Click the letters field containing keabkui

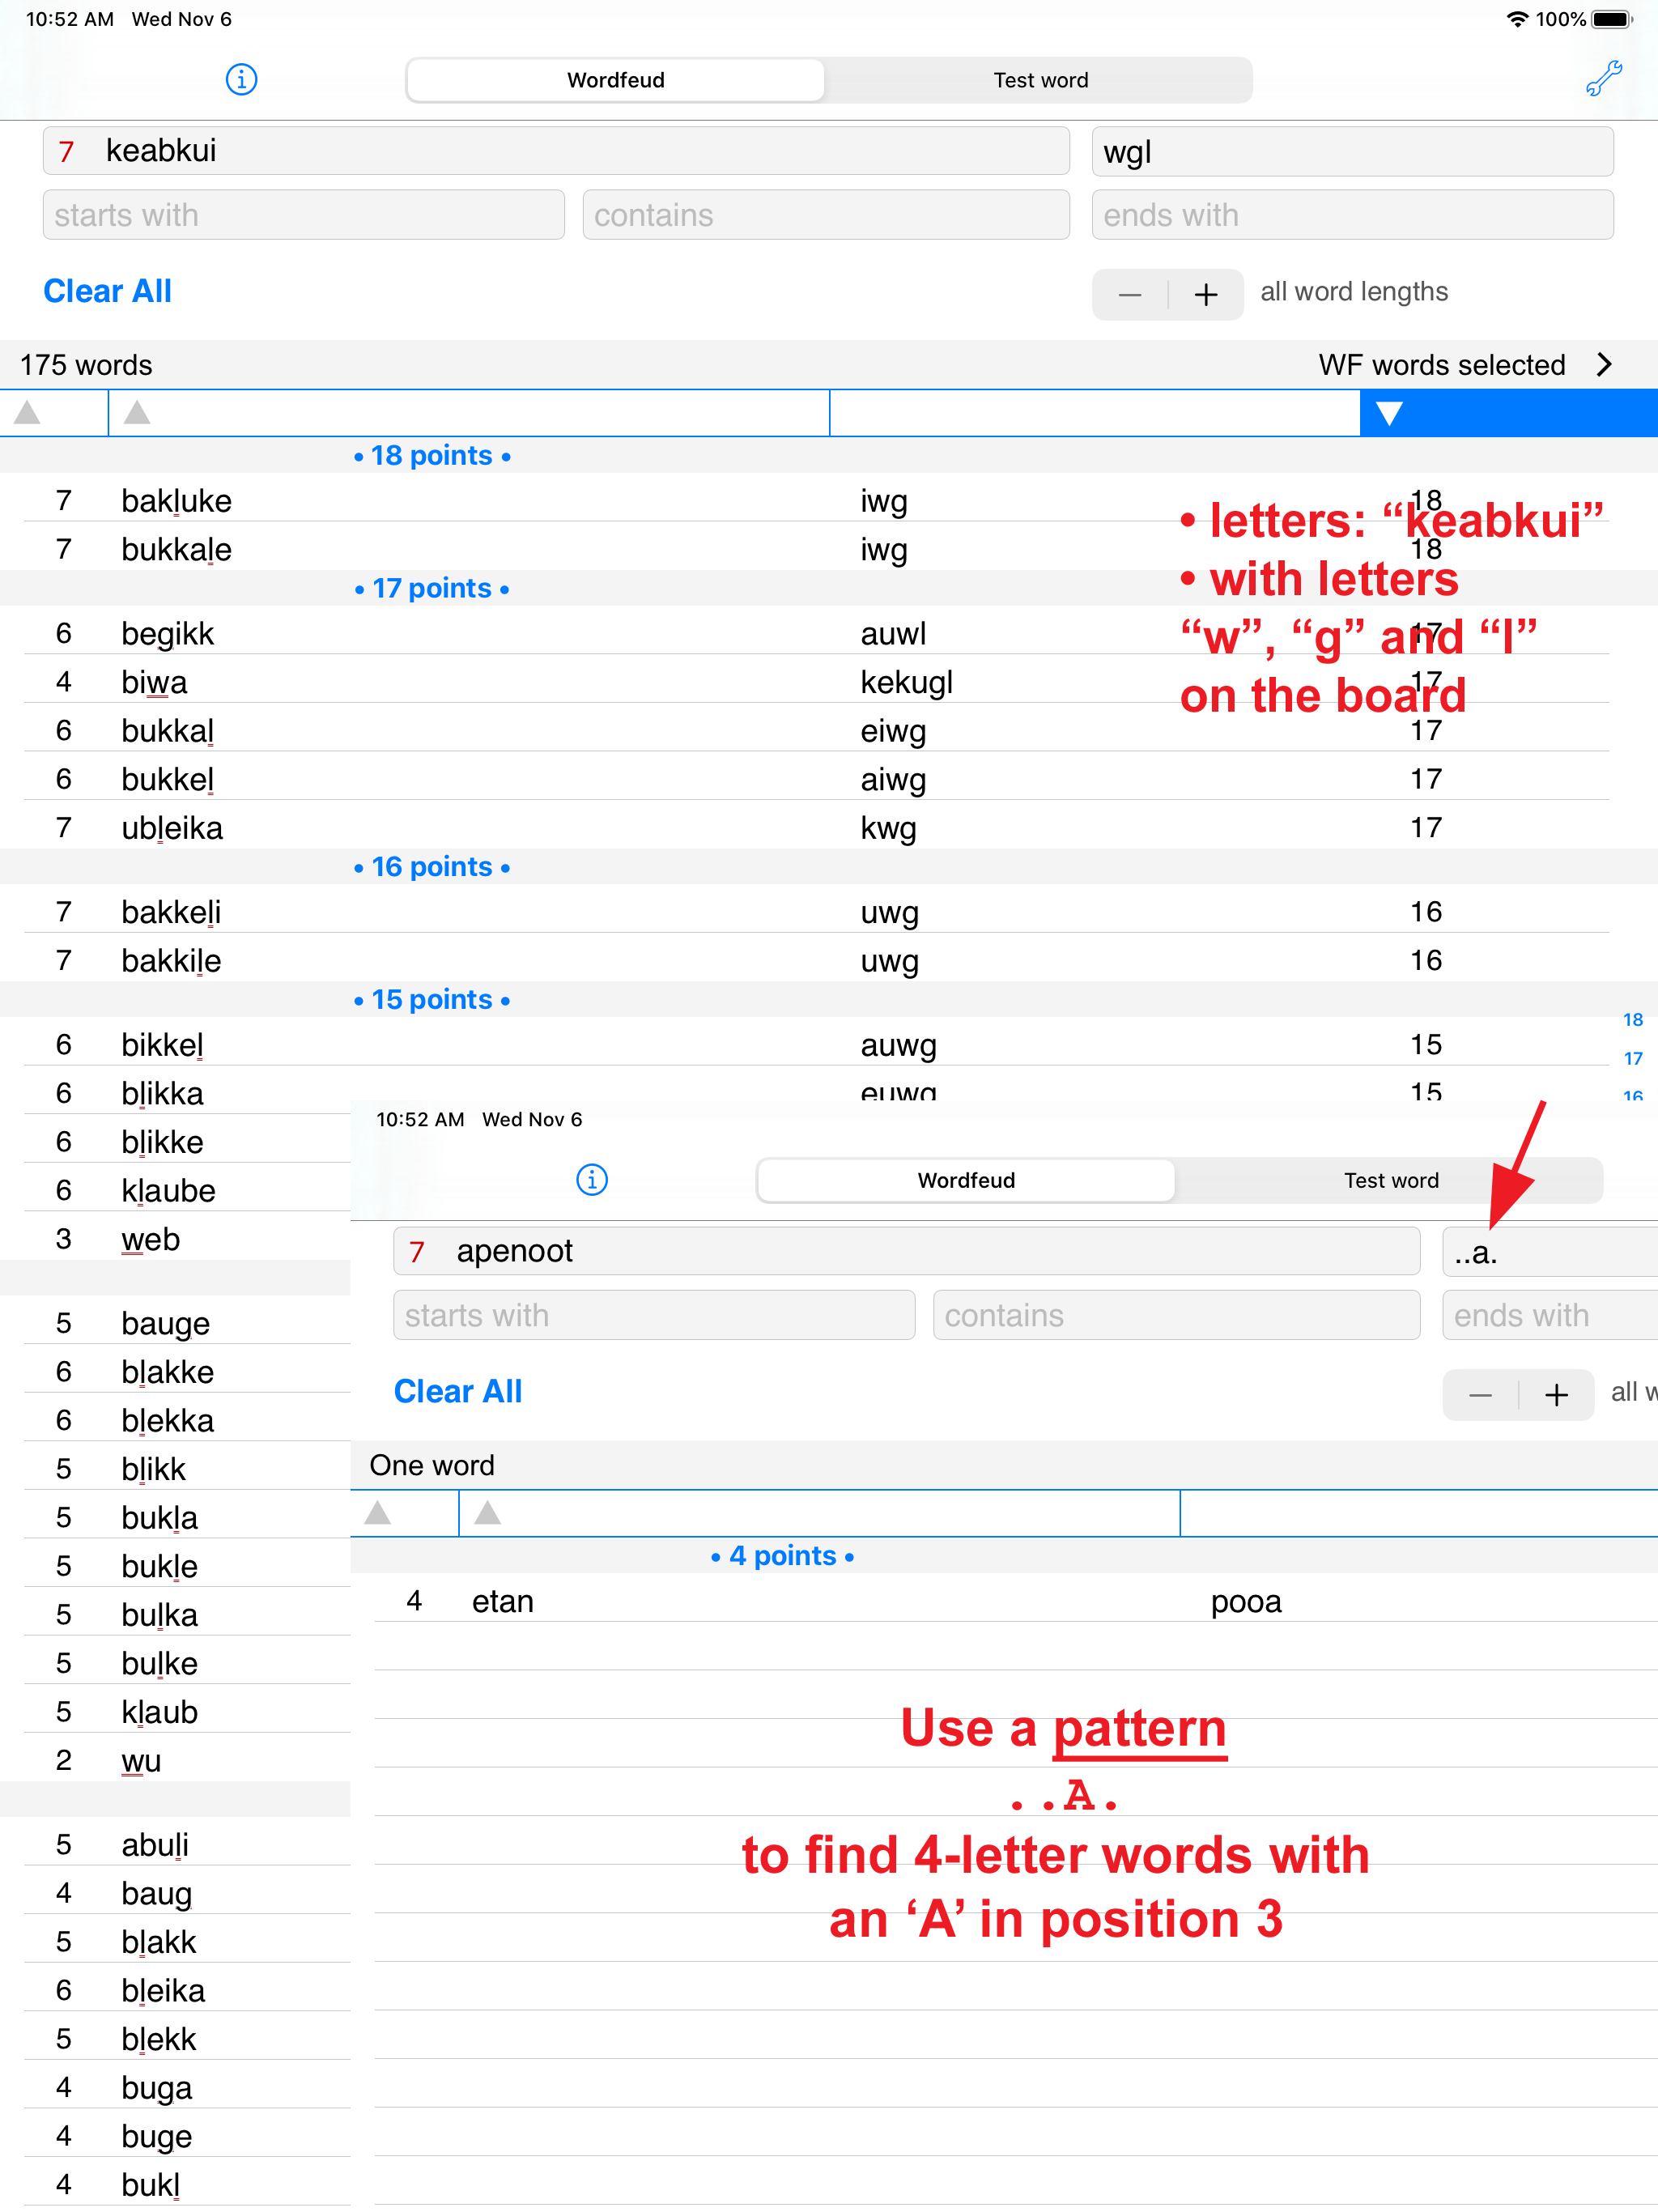click(556, 151)
